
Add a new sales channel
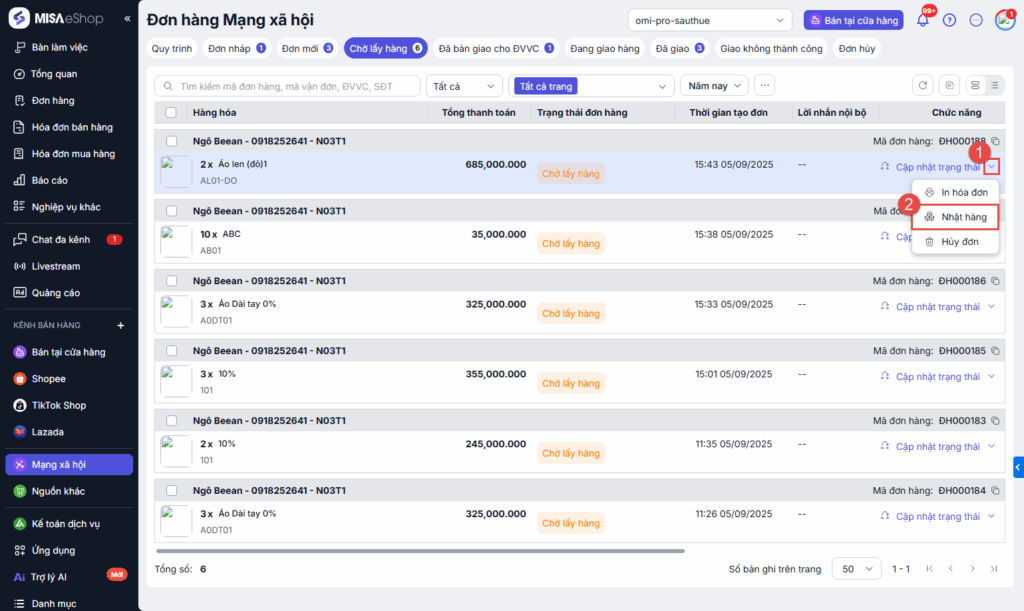[120, 325]
